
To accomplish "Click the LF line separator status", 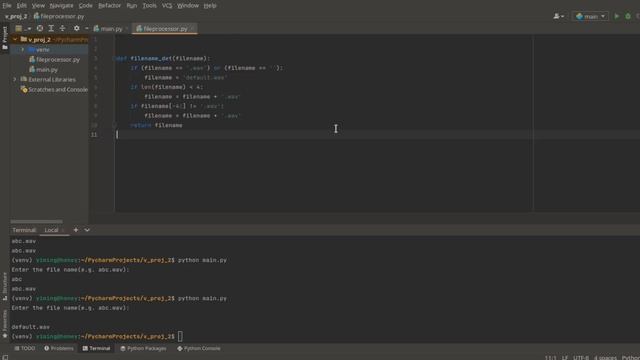I will [x=565, y=358].
